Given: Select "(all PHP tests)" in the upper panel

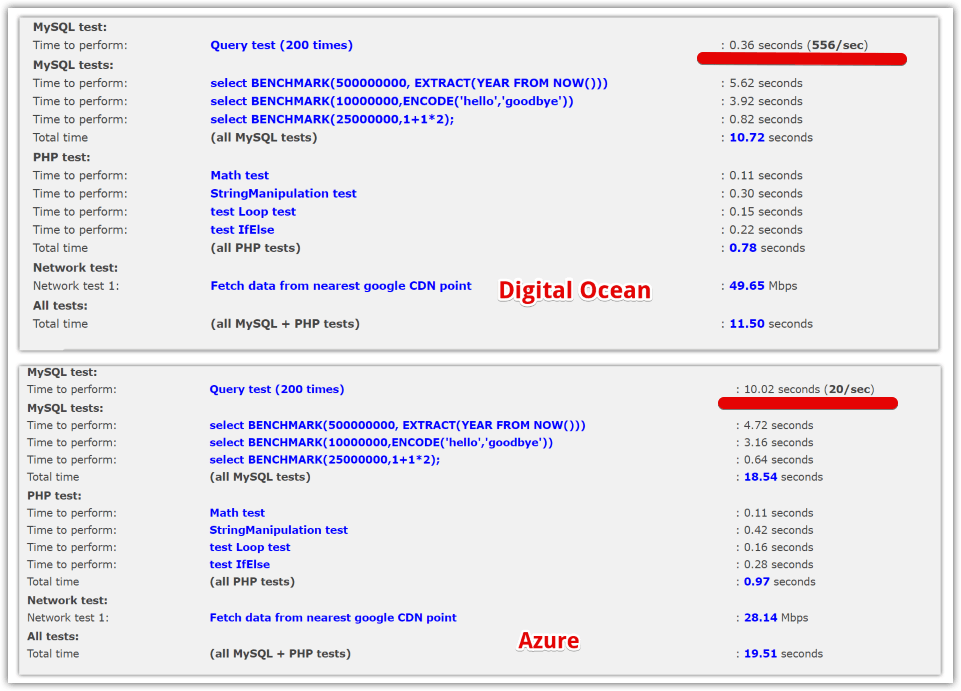Looking at the screenshot, I should pos(256,248).
